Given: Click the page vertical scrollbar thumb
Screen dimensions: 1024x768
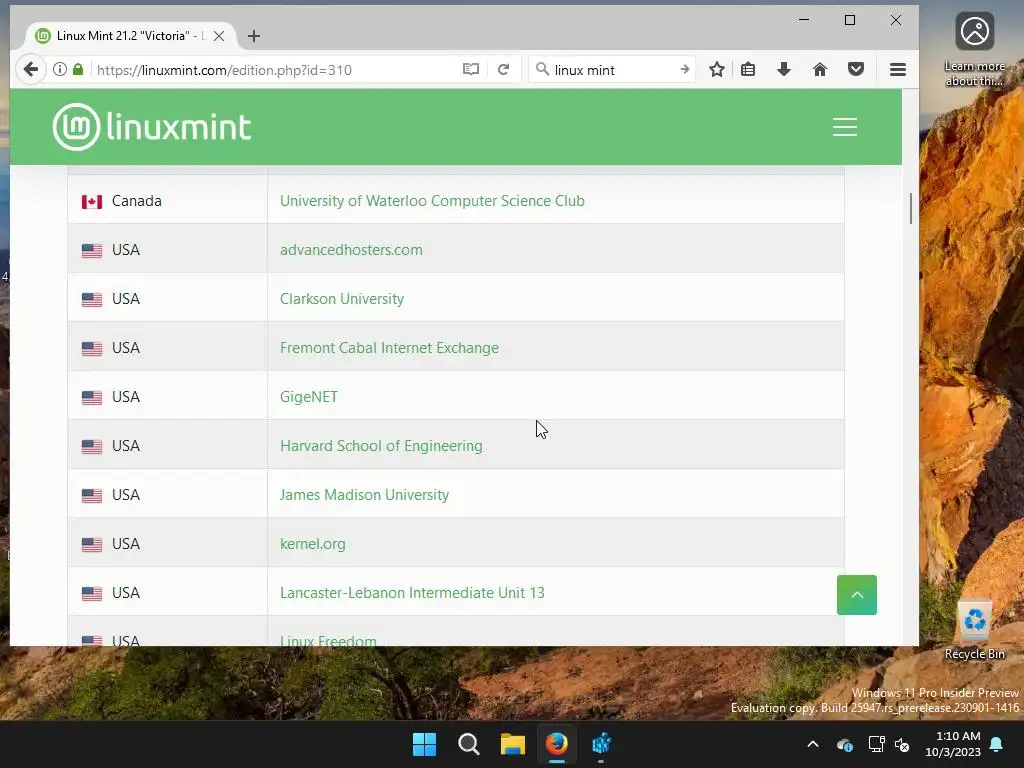Looking at the screenshot, I should 910,208.
